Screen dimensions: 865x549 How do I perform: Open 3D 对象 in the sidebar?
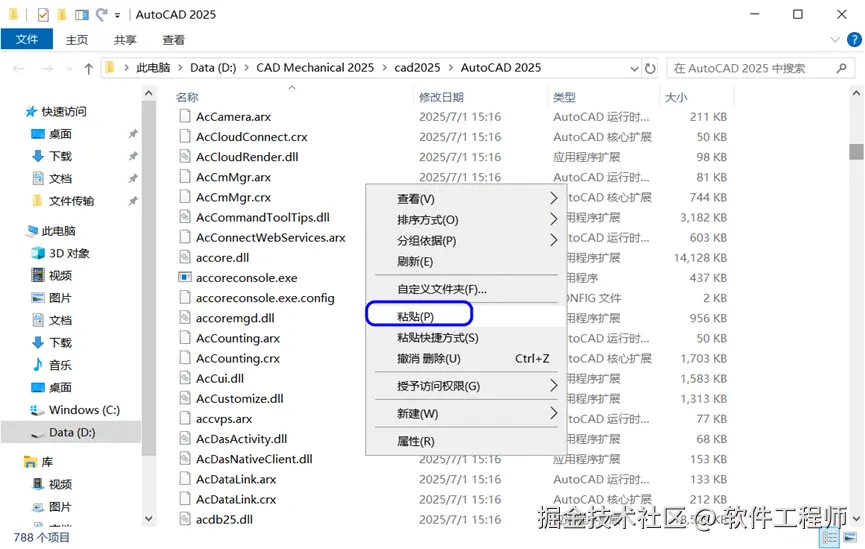69,253
